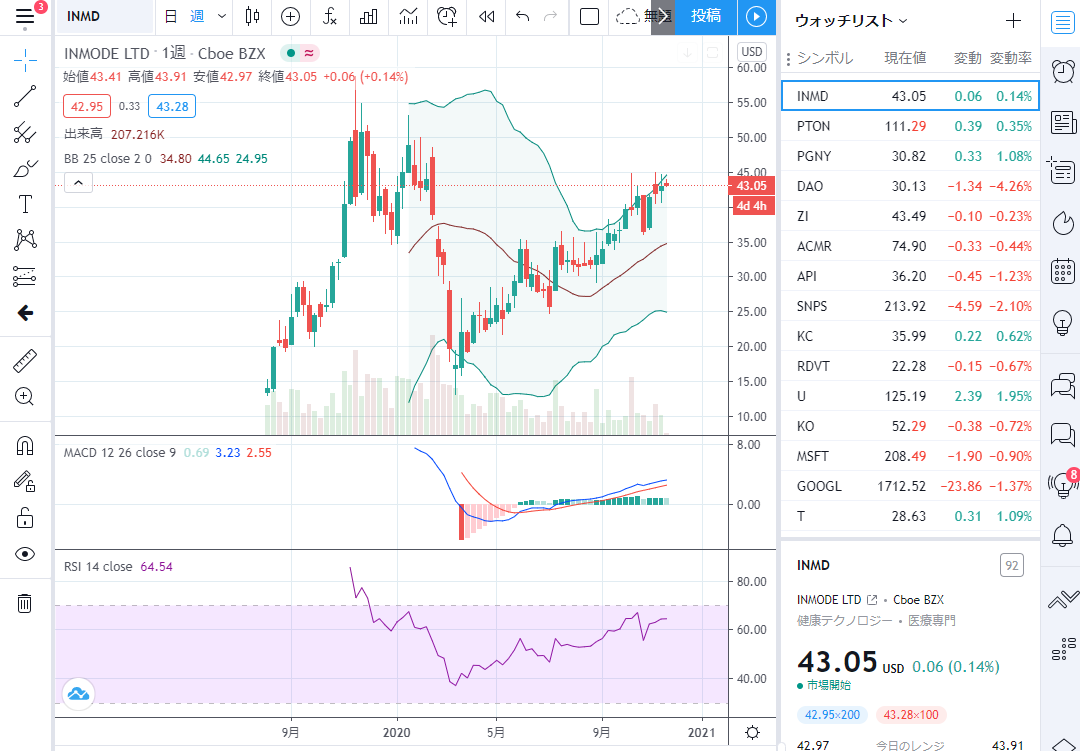Toggle magnet mode
The width and height of the screenshot is (1080, 751).
[25, 446]
